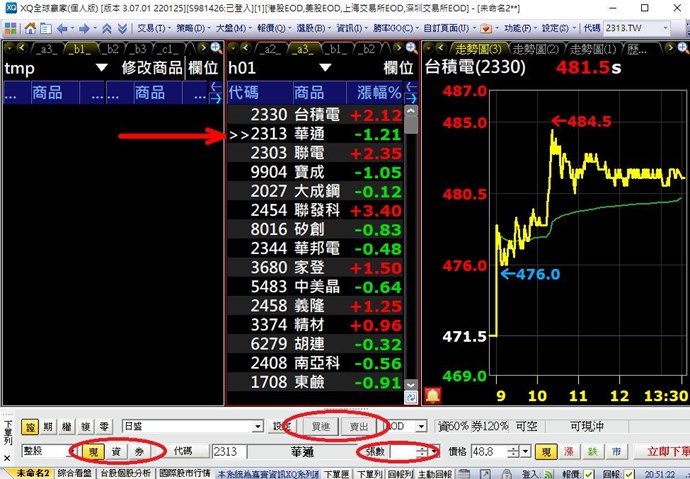Viewport: 690px width, 479px height.
Task: Open the ROD order type dropdown
Action: [x=421, y=426]
